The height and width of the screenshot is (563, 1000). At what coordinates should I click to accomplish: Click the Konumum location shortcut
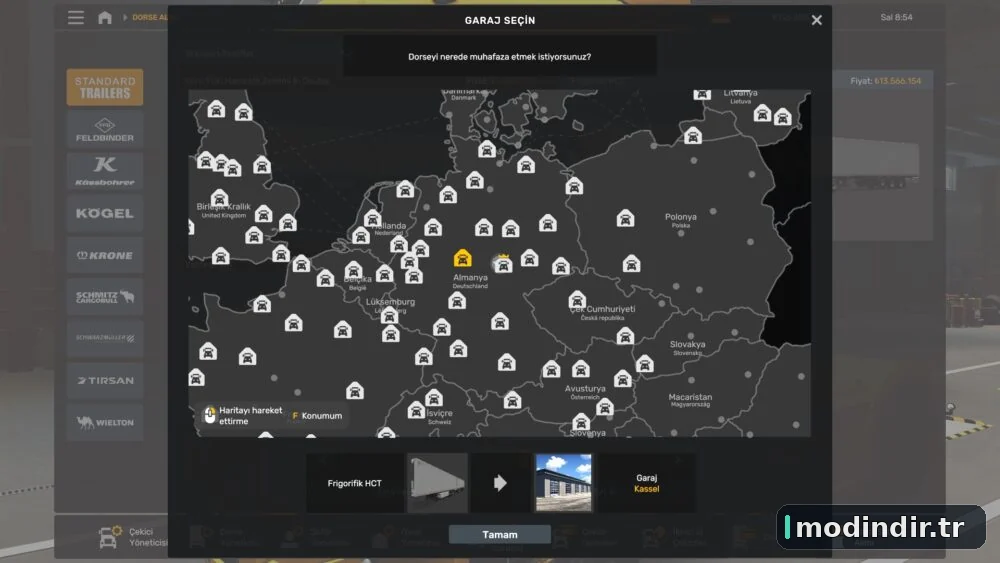(317, 416)
